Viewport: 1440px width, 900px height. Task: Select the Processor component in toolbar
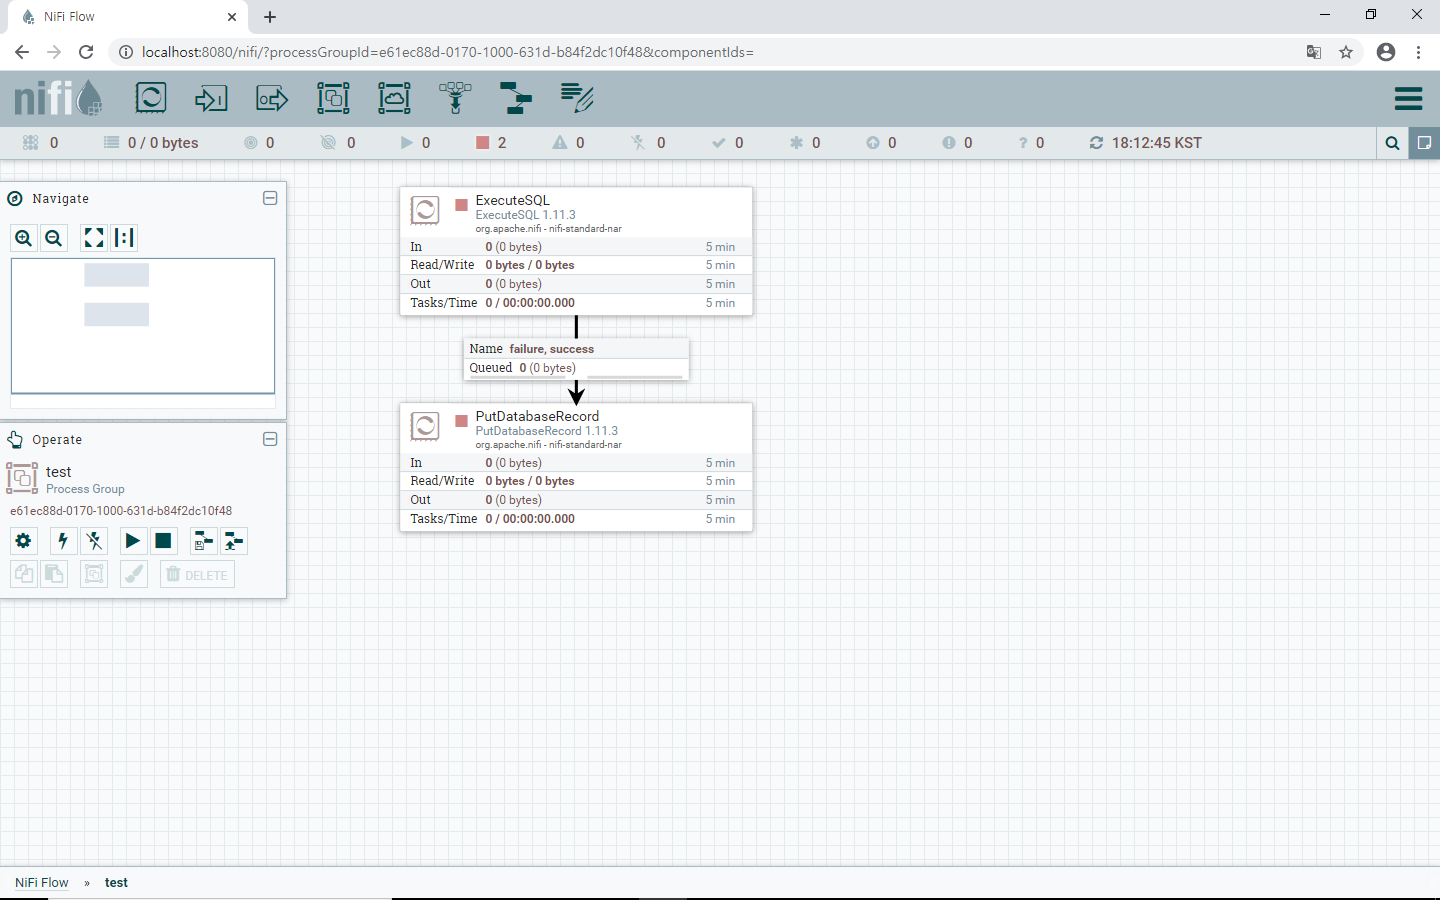(x=150, y=98)
